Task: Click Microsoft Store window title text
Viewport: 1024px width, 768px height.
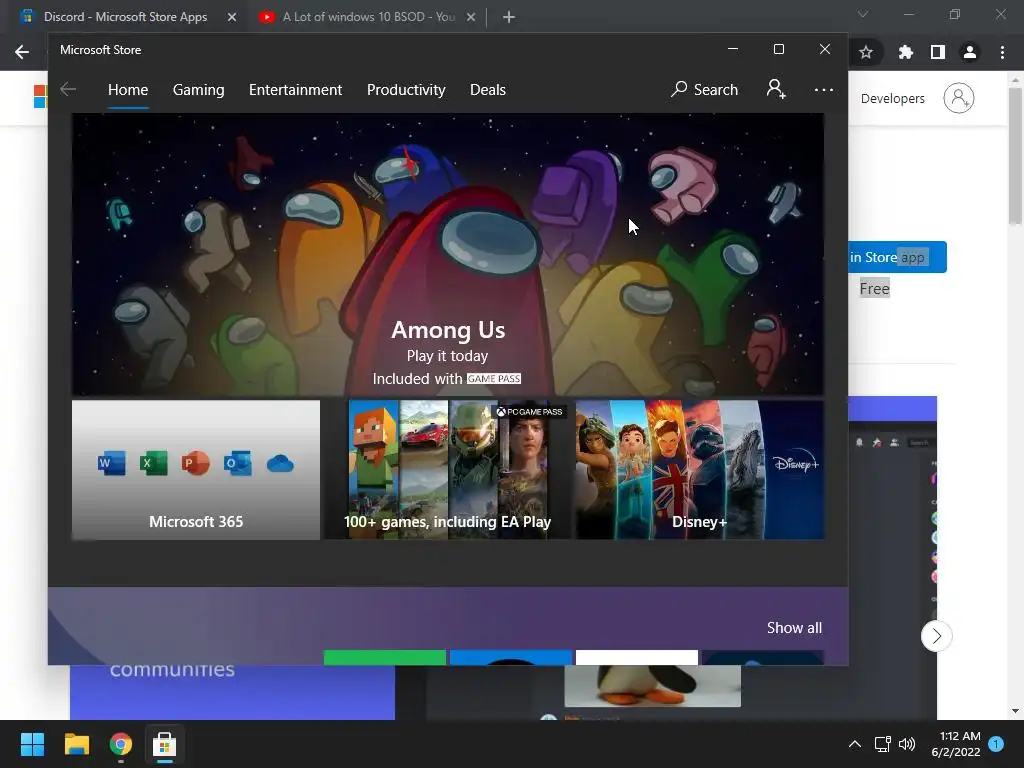Action: point(101,50)
